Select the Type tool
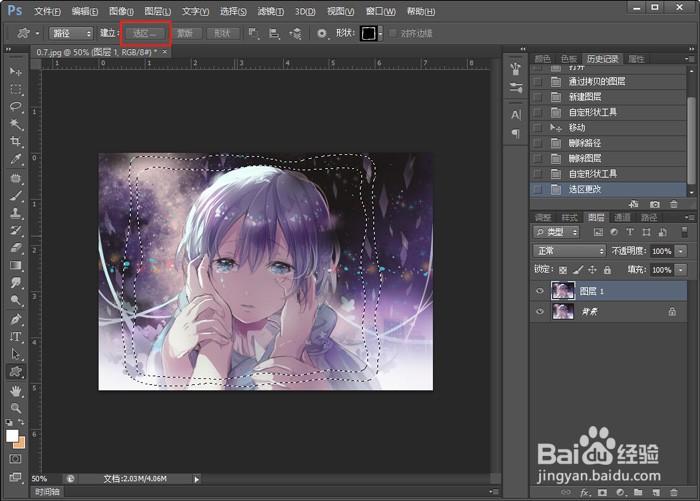 pyautogui.click(x=16, y=337)
